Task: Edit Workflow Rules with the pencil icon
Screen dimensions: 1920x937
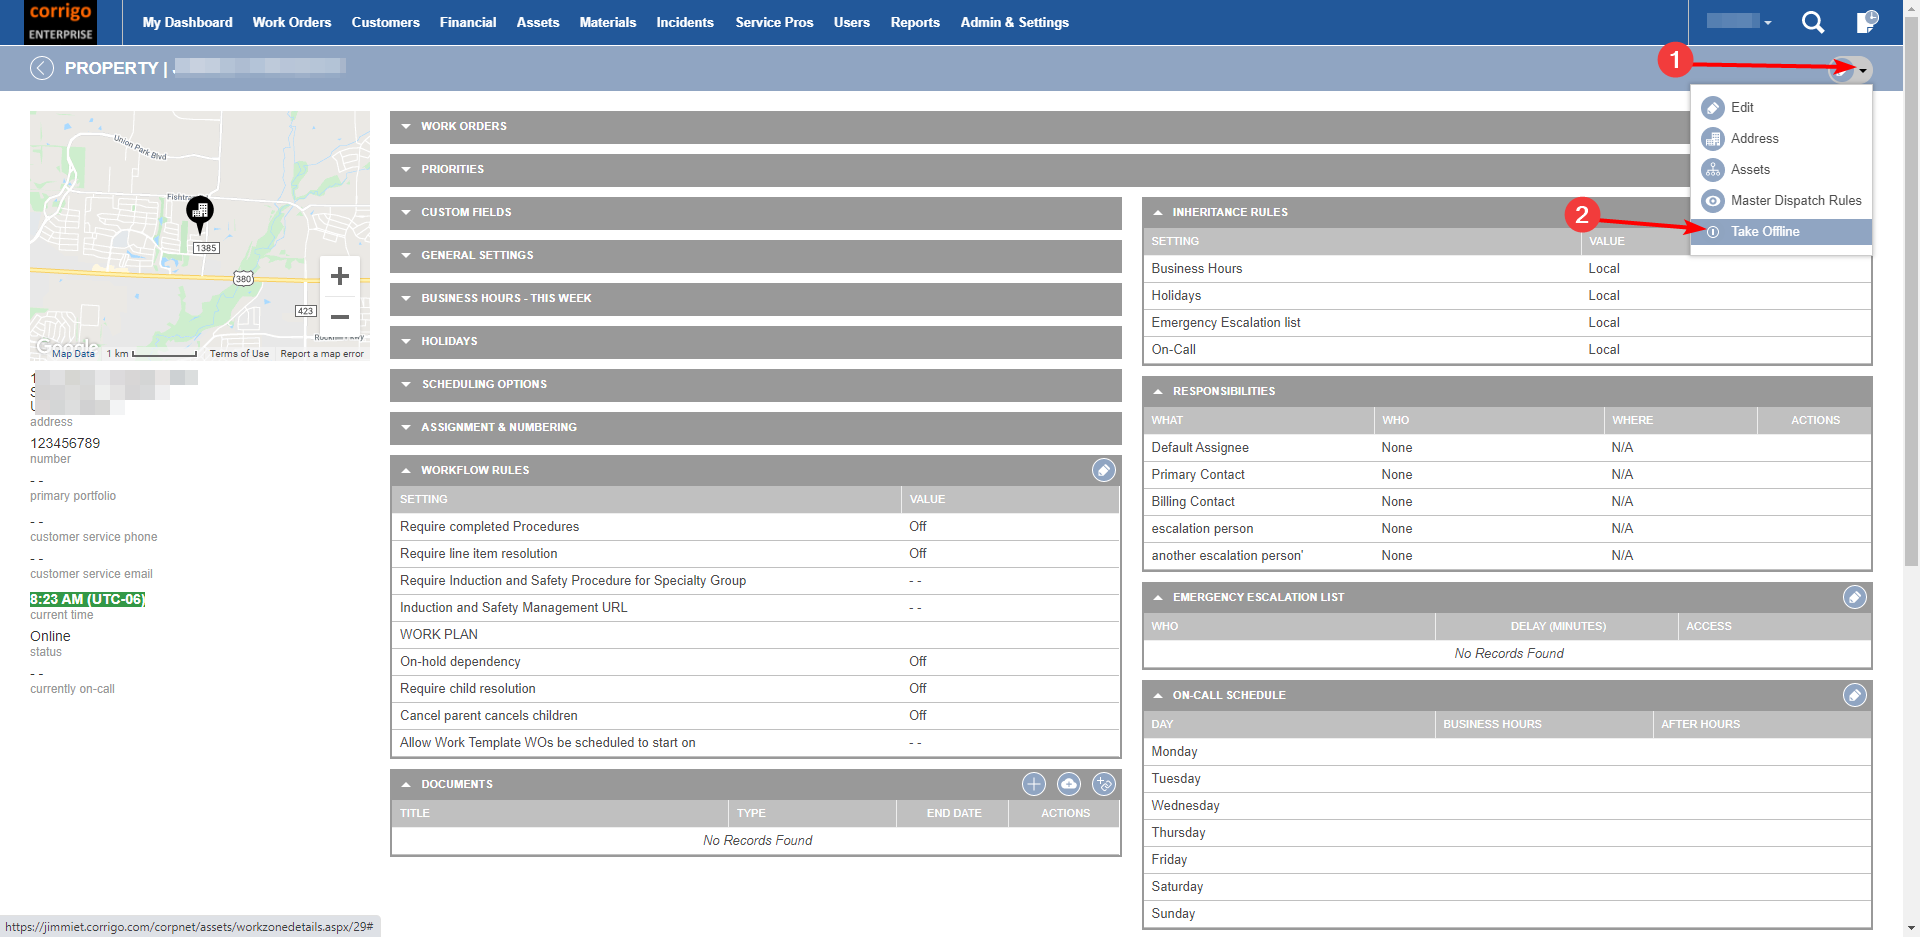Action: point(1103,470)
